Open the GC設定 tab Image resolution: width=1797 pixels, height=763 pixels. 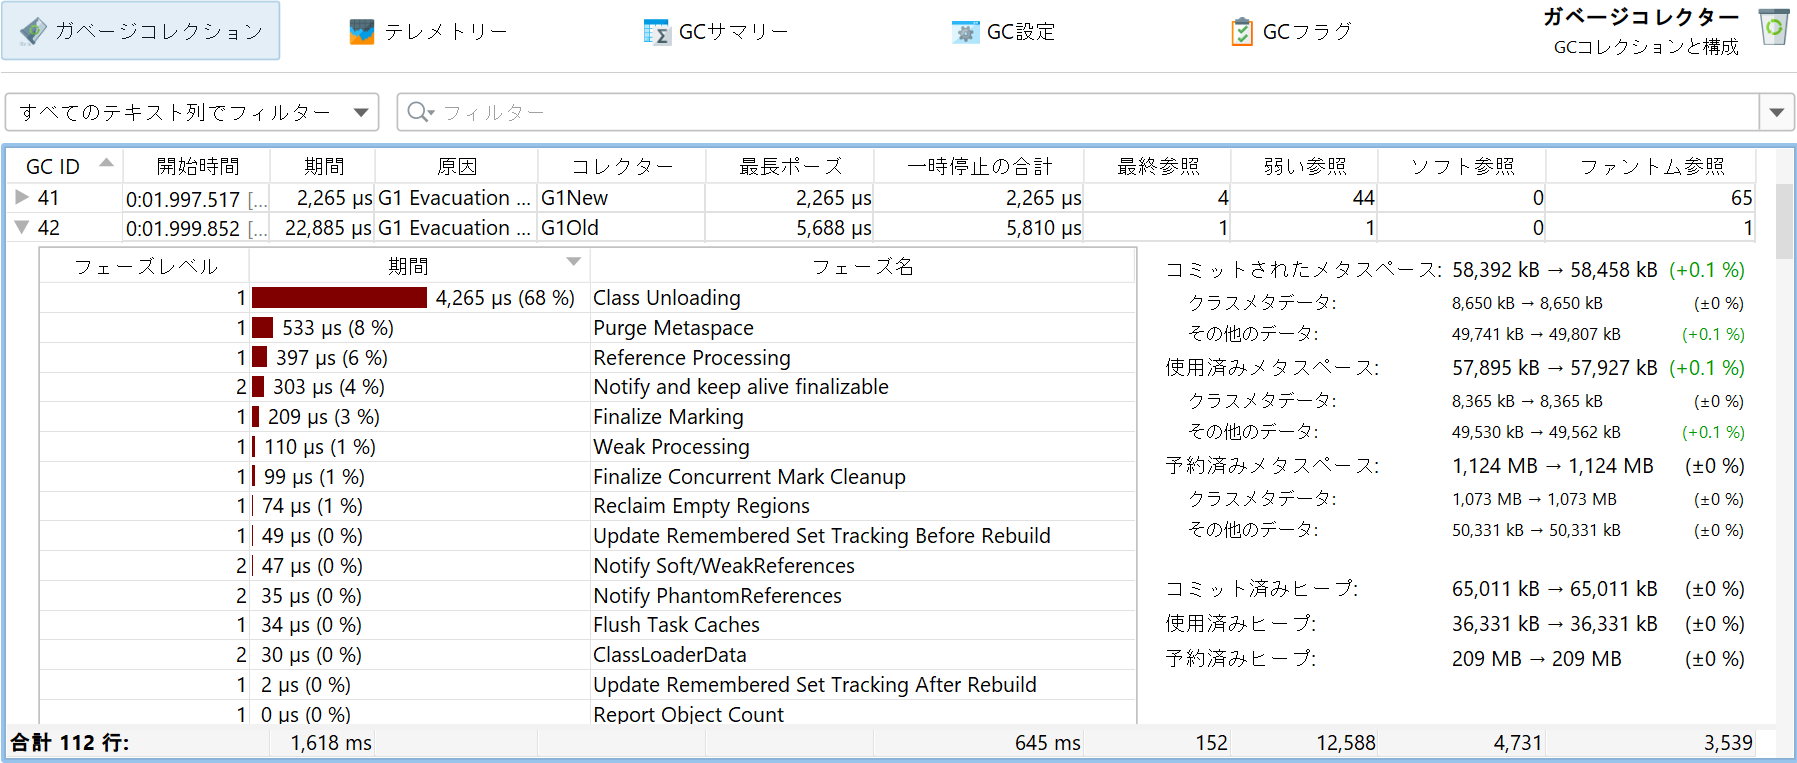pyautogui.click(x=1004, y=32)
